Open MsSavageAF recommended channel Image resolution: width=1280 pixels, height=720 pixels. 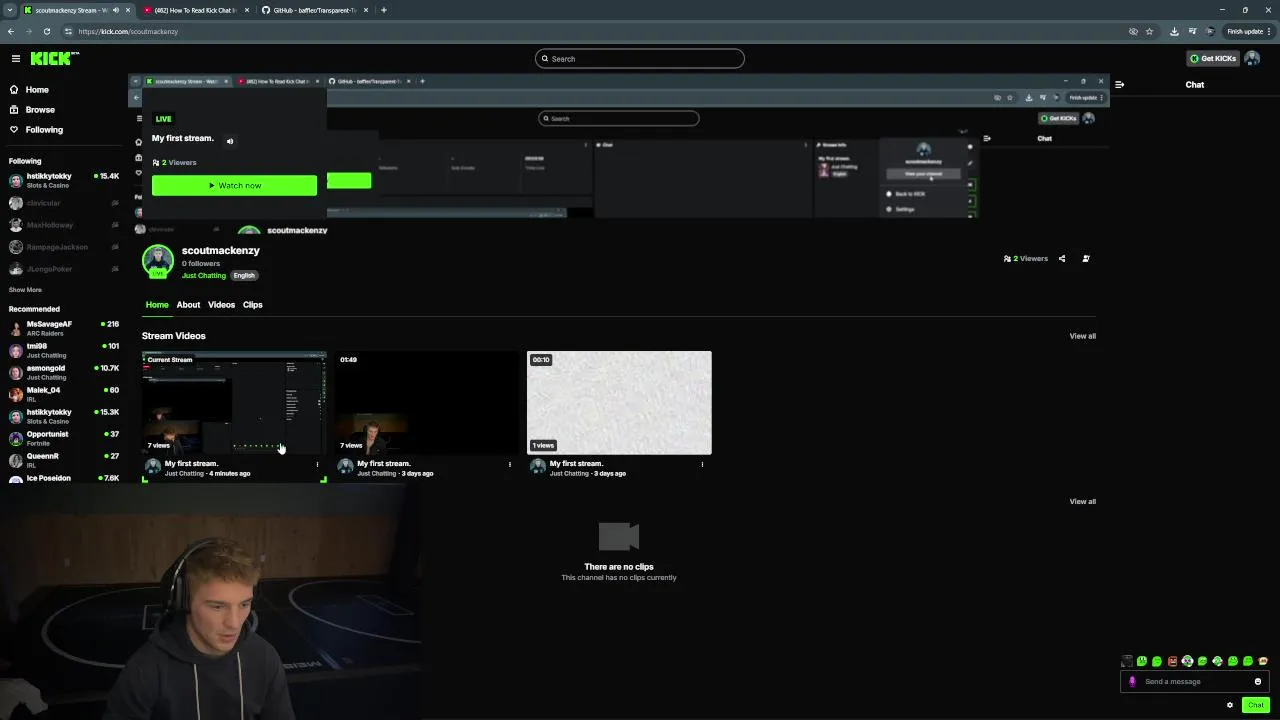[x=63, y=327]
